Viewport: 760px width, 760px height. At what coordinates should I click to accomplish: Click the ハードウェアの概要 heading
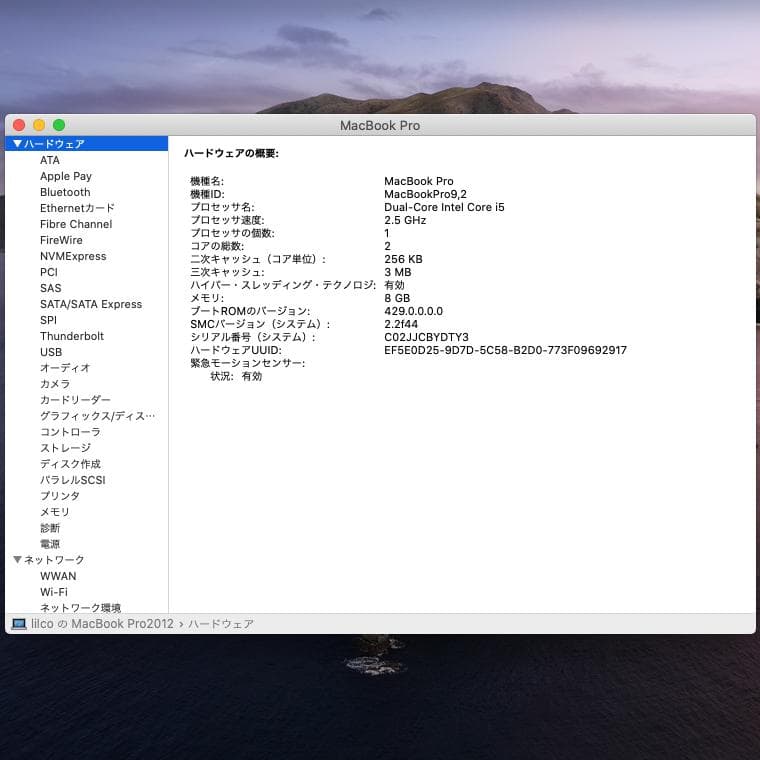pos(231,153)
